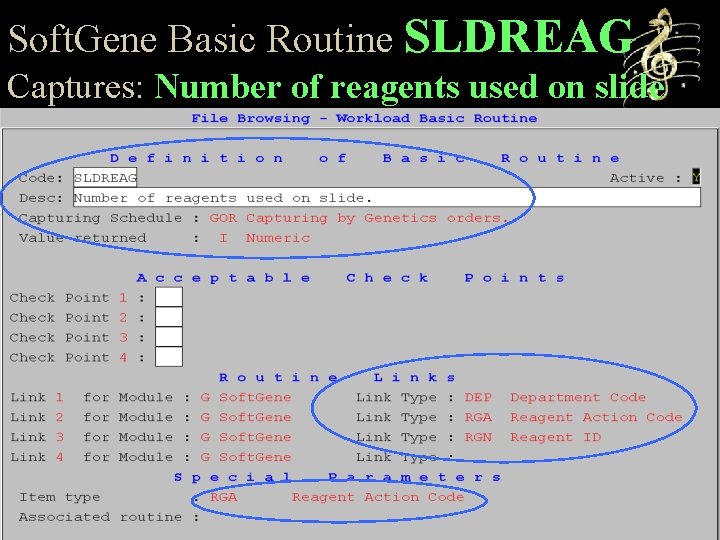Click Link 1 module value 'G SoftGene'
This screenshot has width=720, height=540.
(246, 397)
